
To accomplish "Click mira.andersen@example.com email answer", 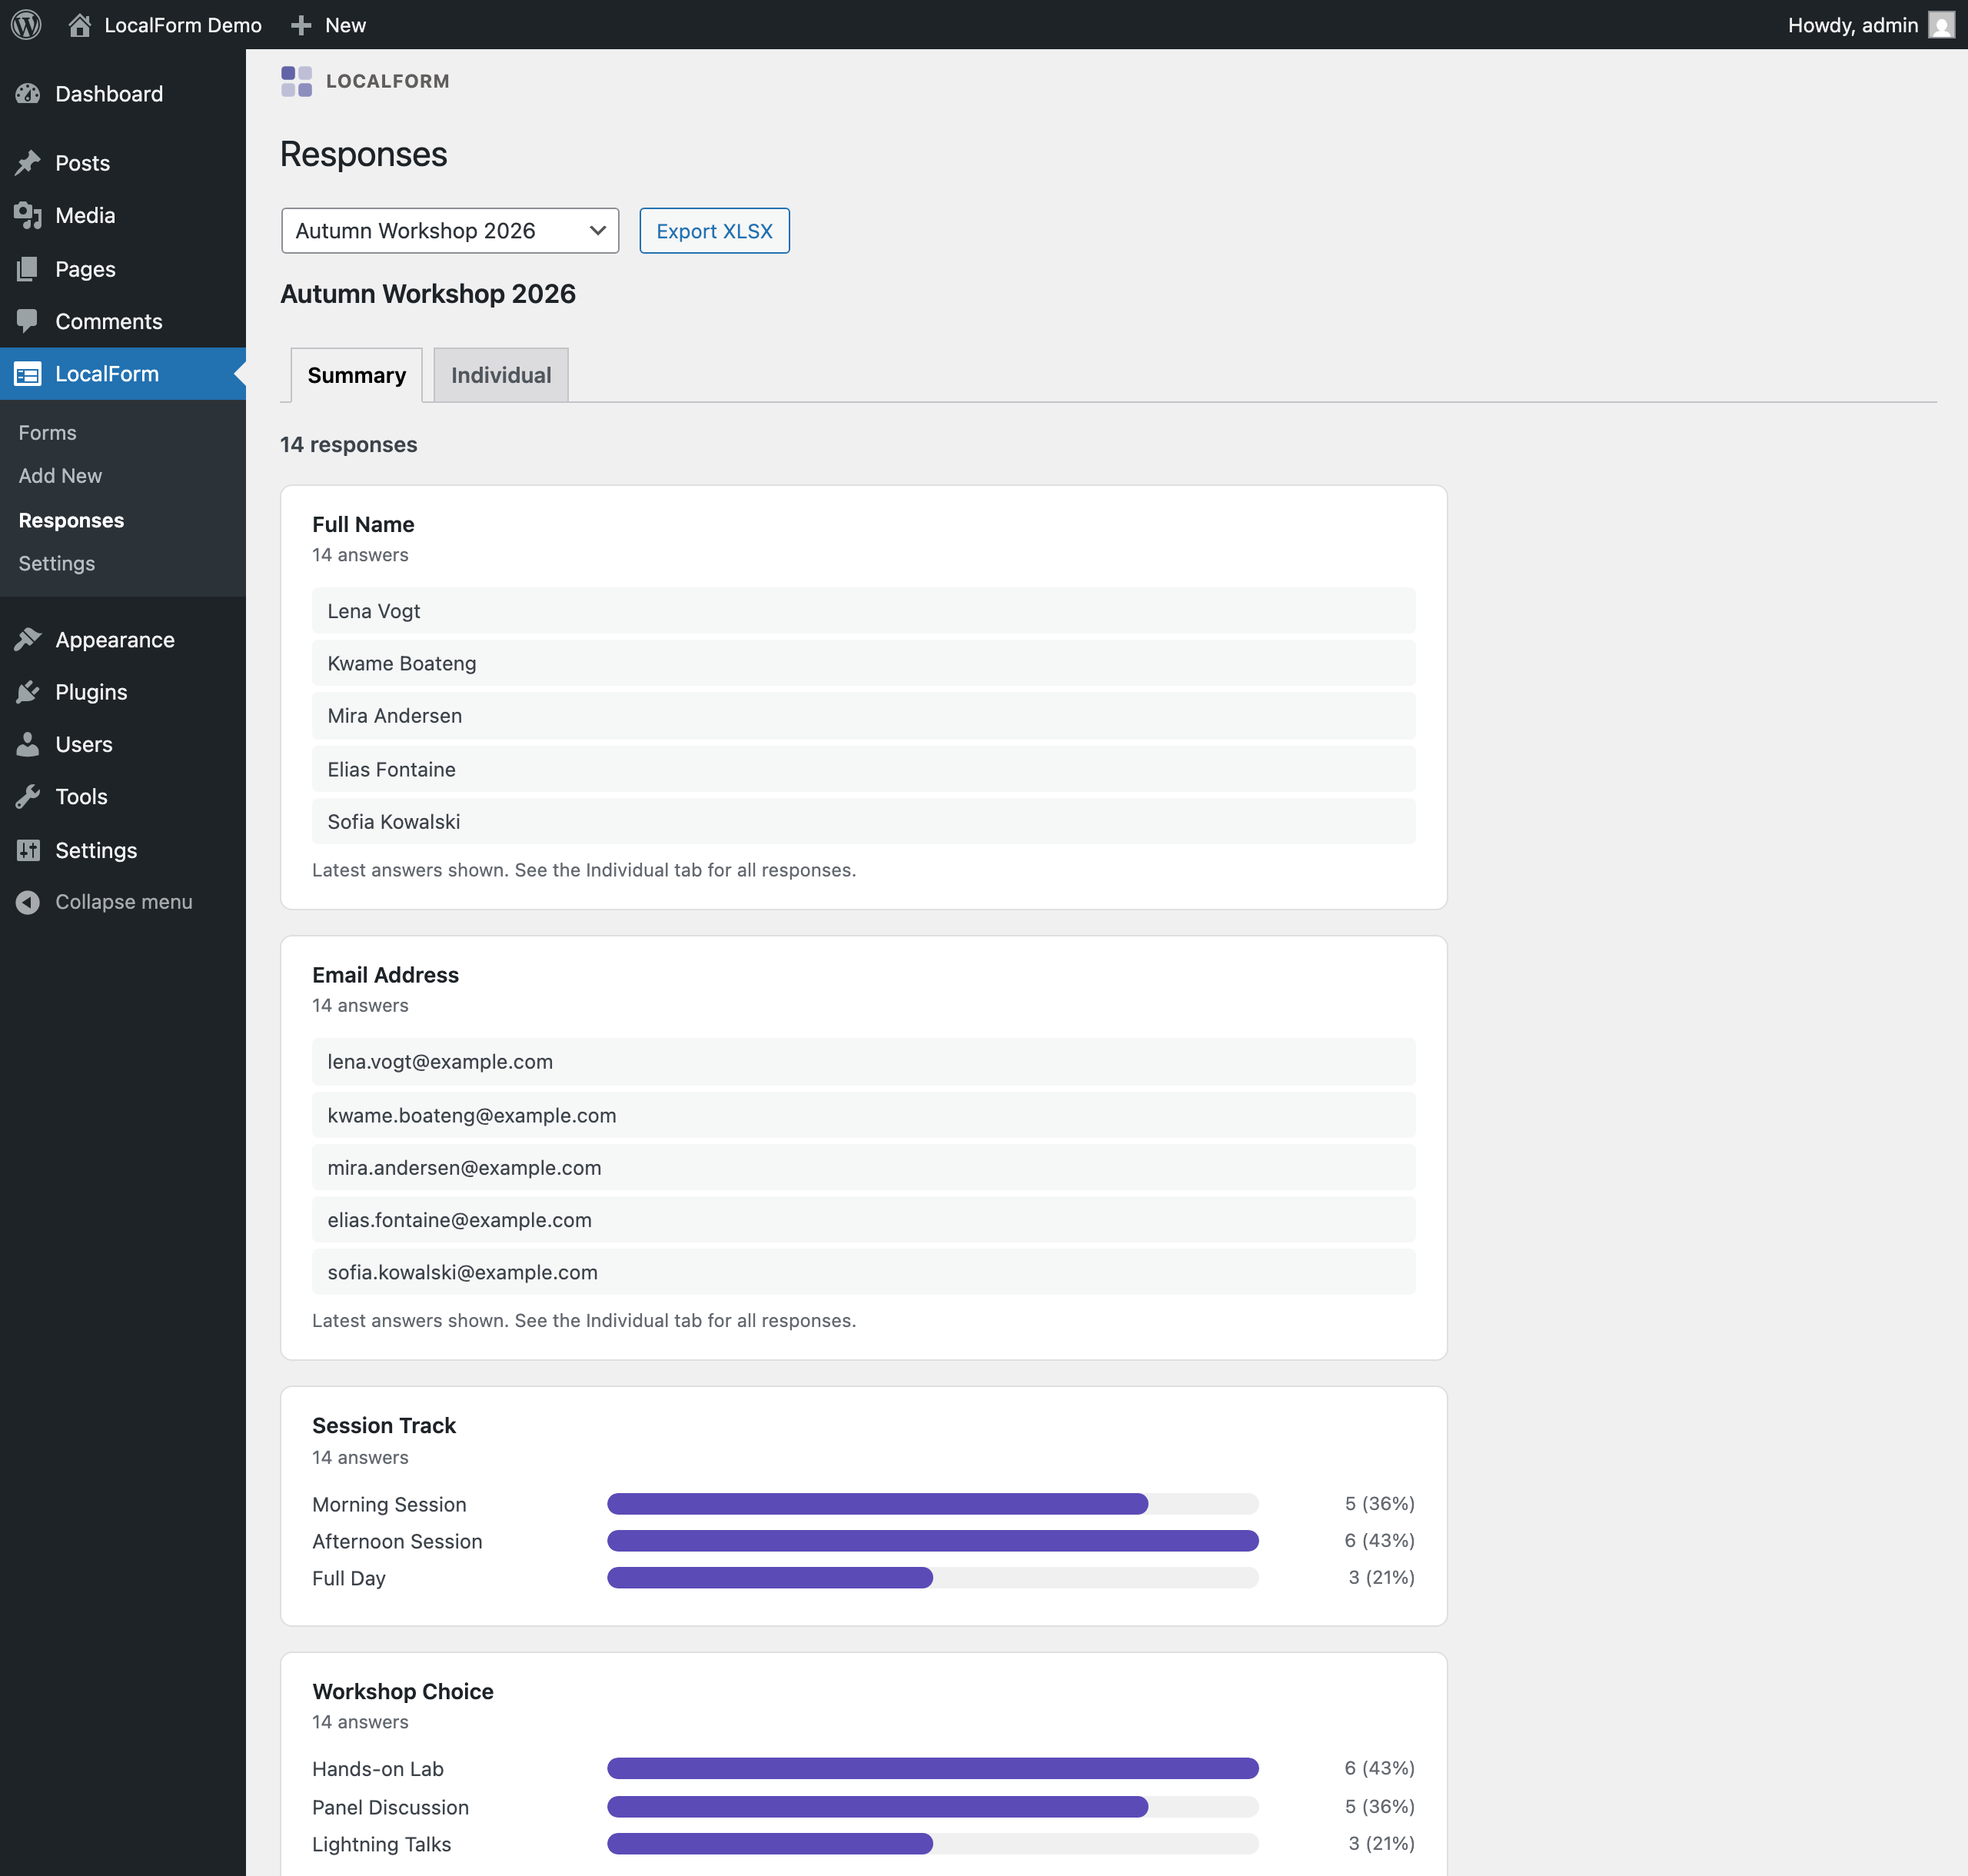I will (863, 1167).
